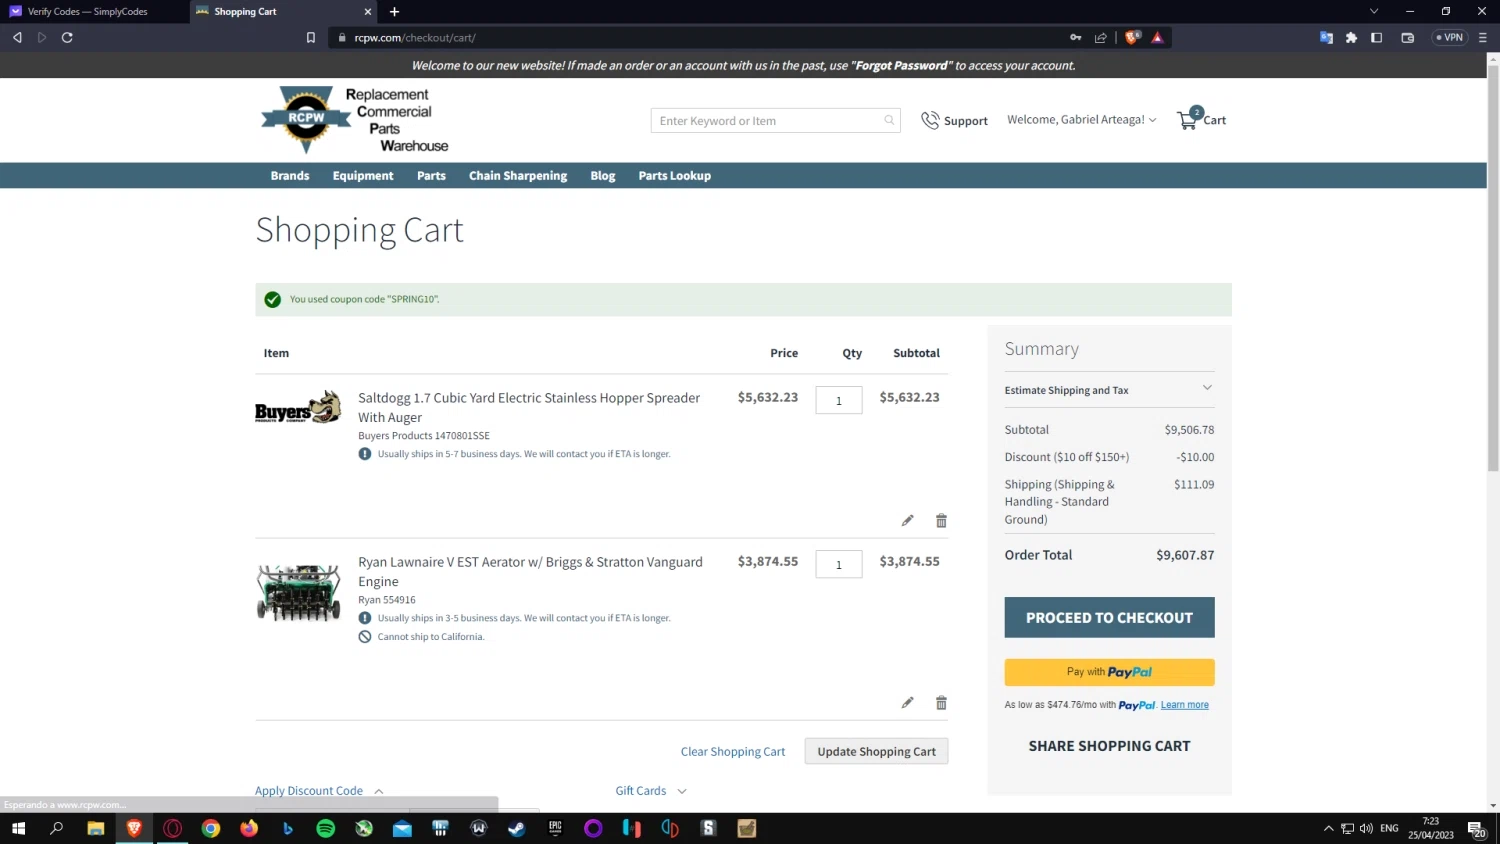Click Clear Shopping Cart link

pyautogui.click(x=733, y=751)
